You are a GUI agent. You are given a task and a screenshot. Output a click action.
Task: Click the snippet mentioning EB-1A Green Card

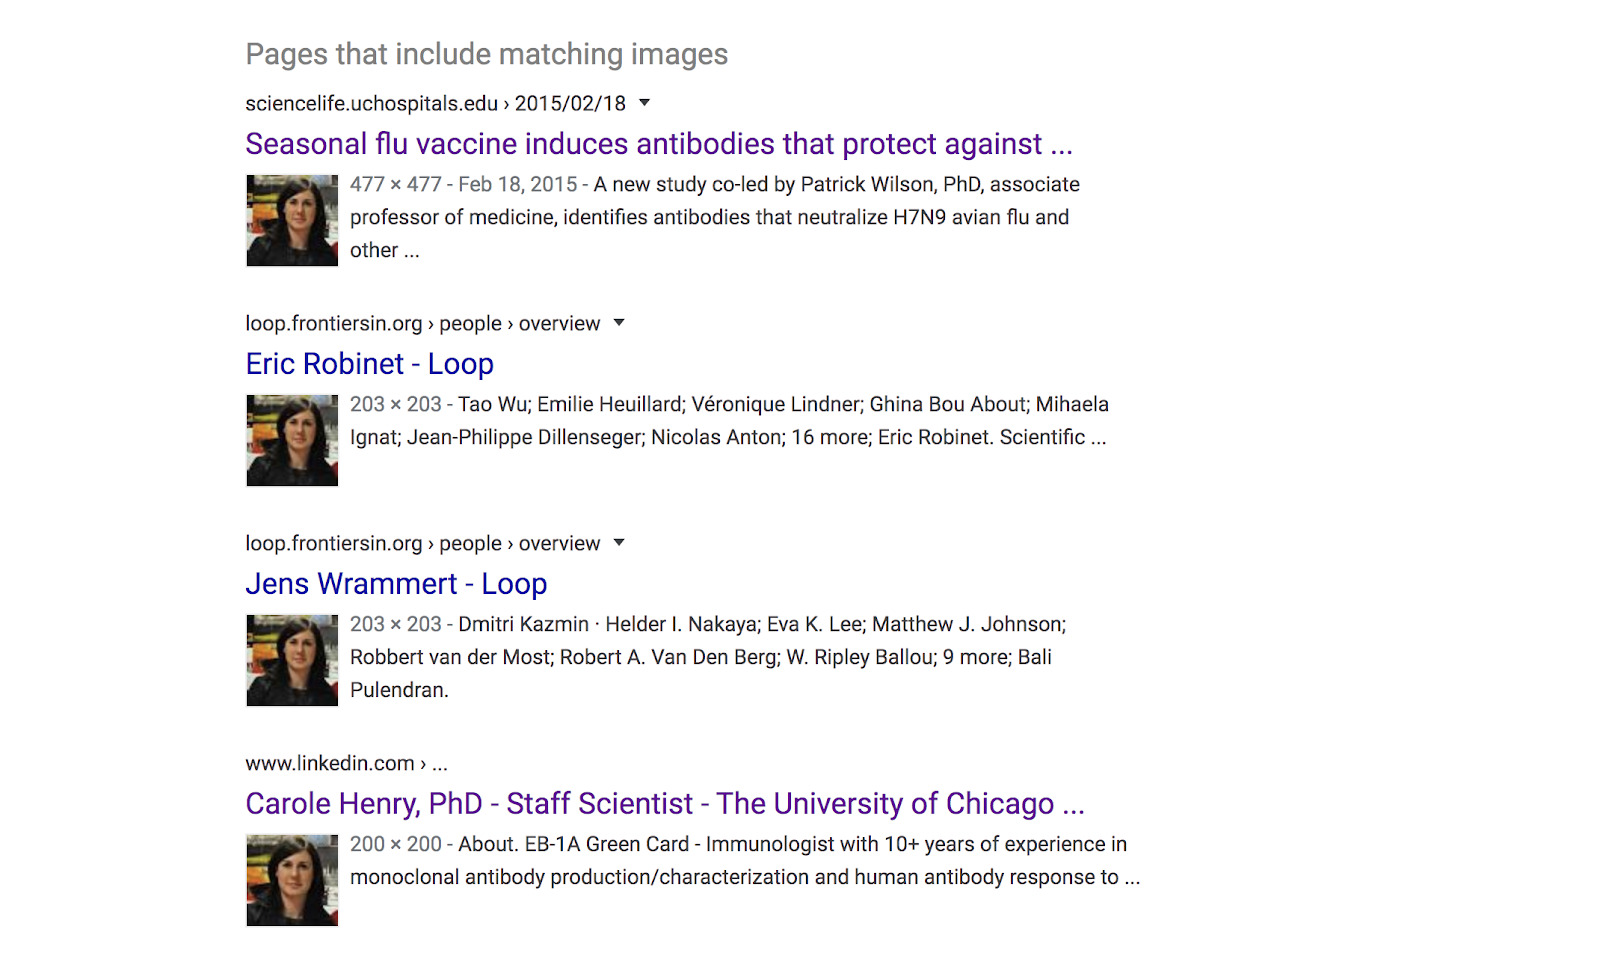click(x=744, y=861)
